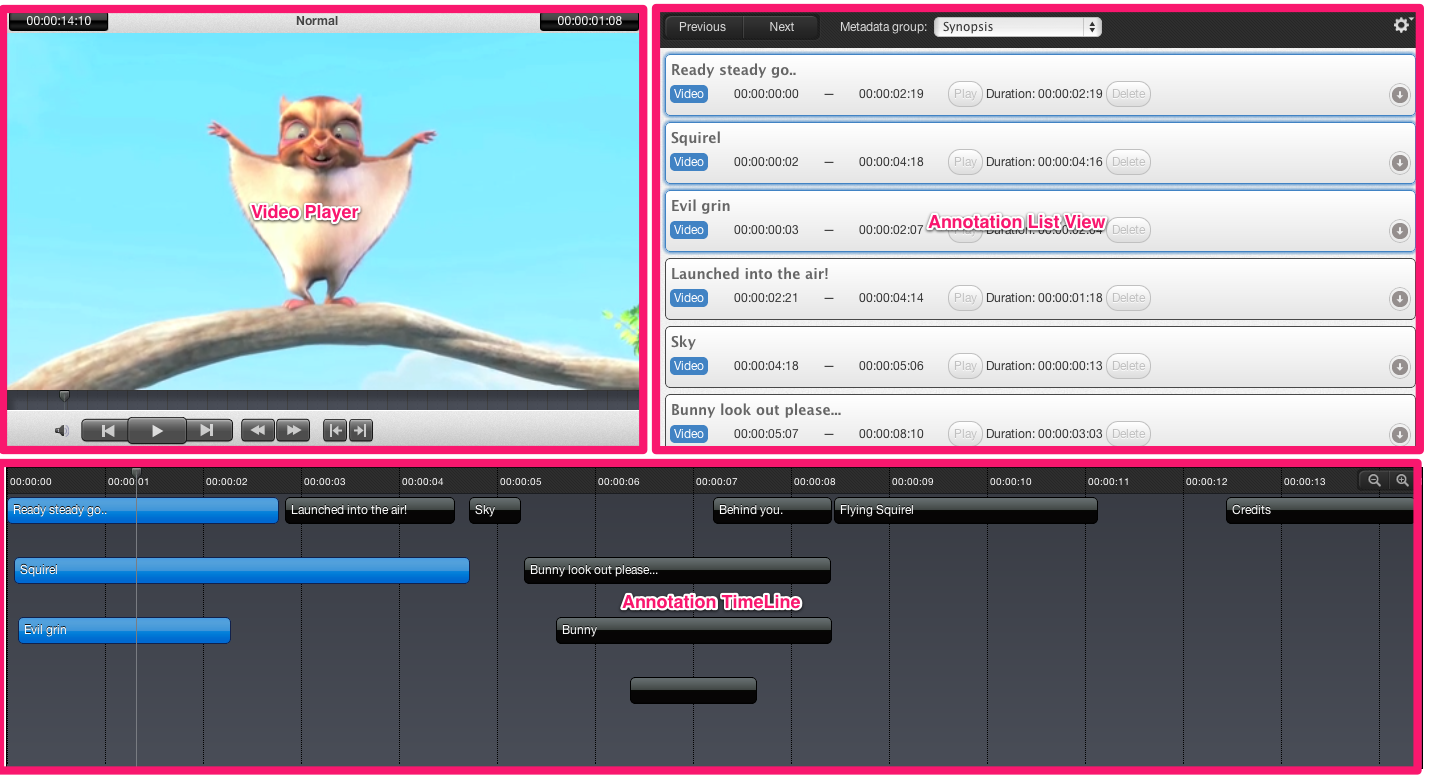Click the Video badge on Evil grin row

click(689, 230)
